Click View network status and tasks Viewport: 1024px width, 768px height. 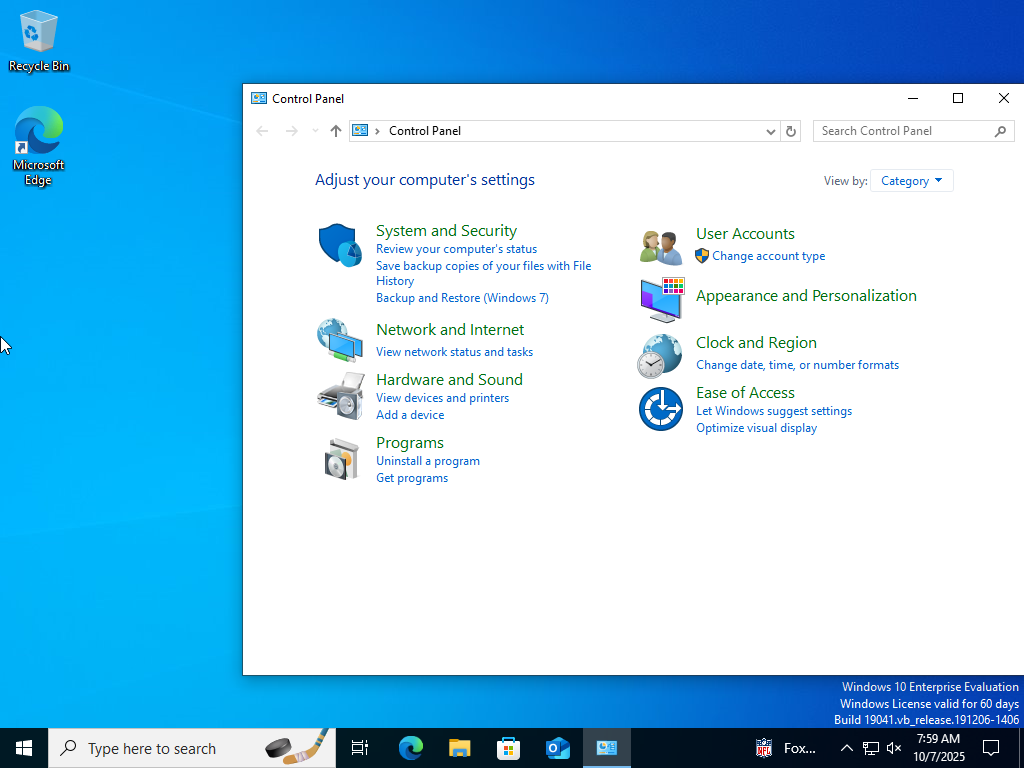coord(454,352)
